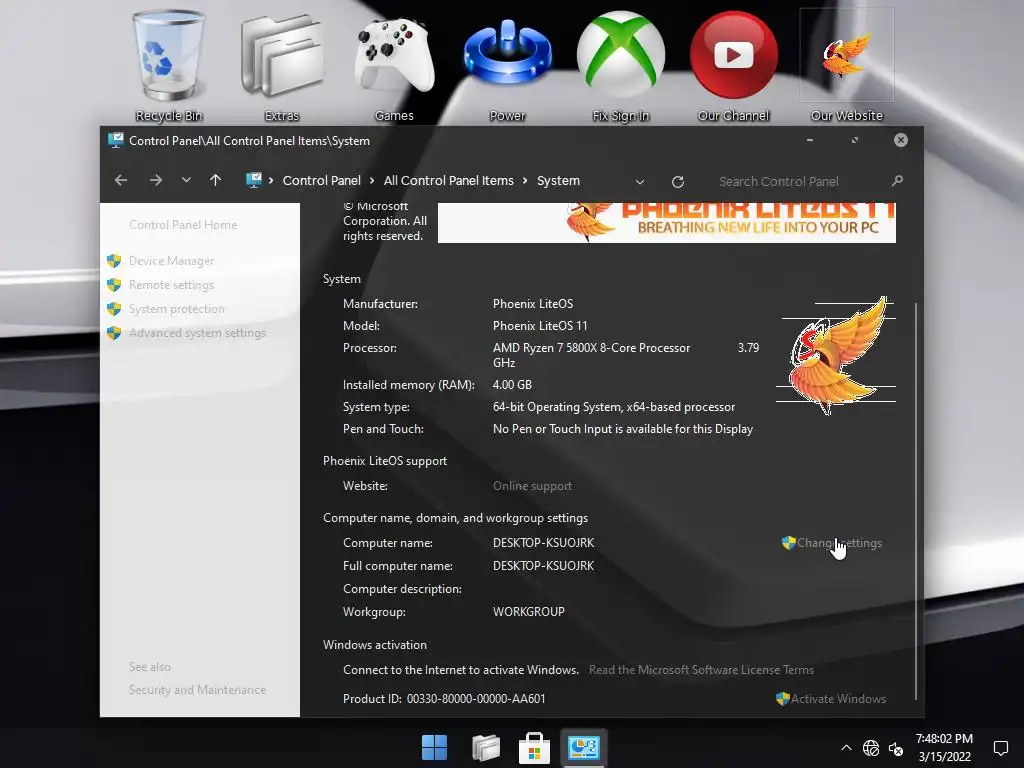The width and height of the screenshot is (1024, 768).
Task: Open System protection link
Action: pos(176,309)
